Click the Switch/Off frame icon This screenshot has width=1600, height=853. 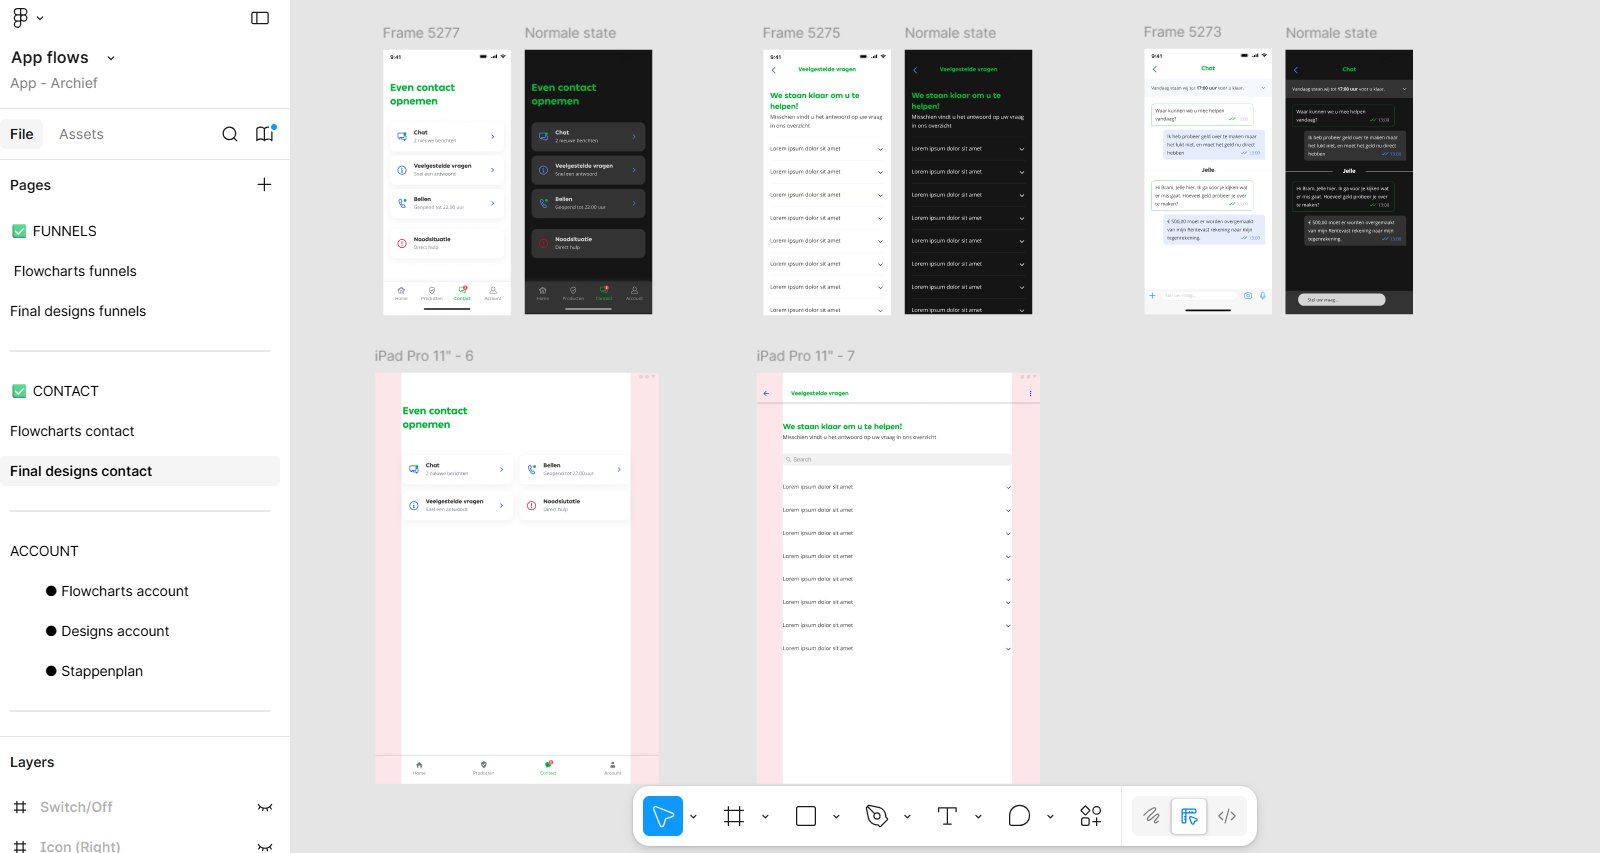click(x=20, y=807)
